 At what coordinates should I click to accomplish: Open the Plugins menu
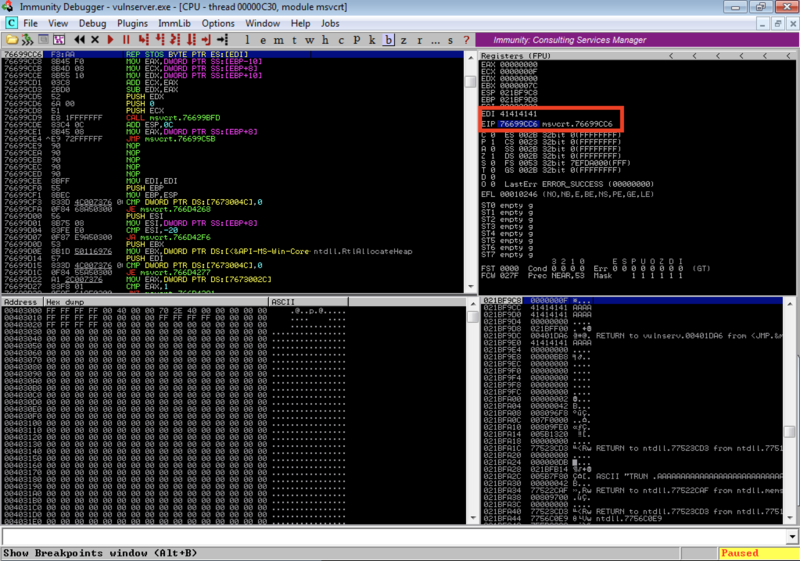point(132,23)
